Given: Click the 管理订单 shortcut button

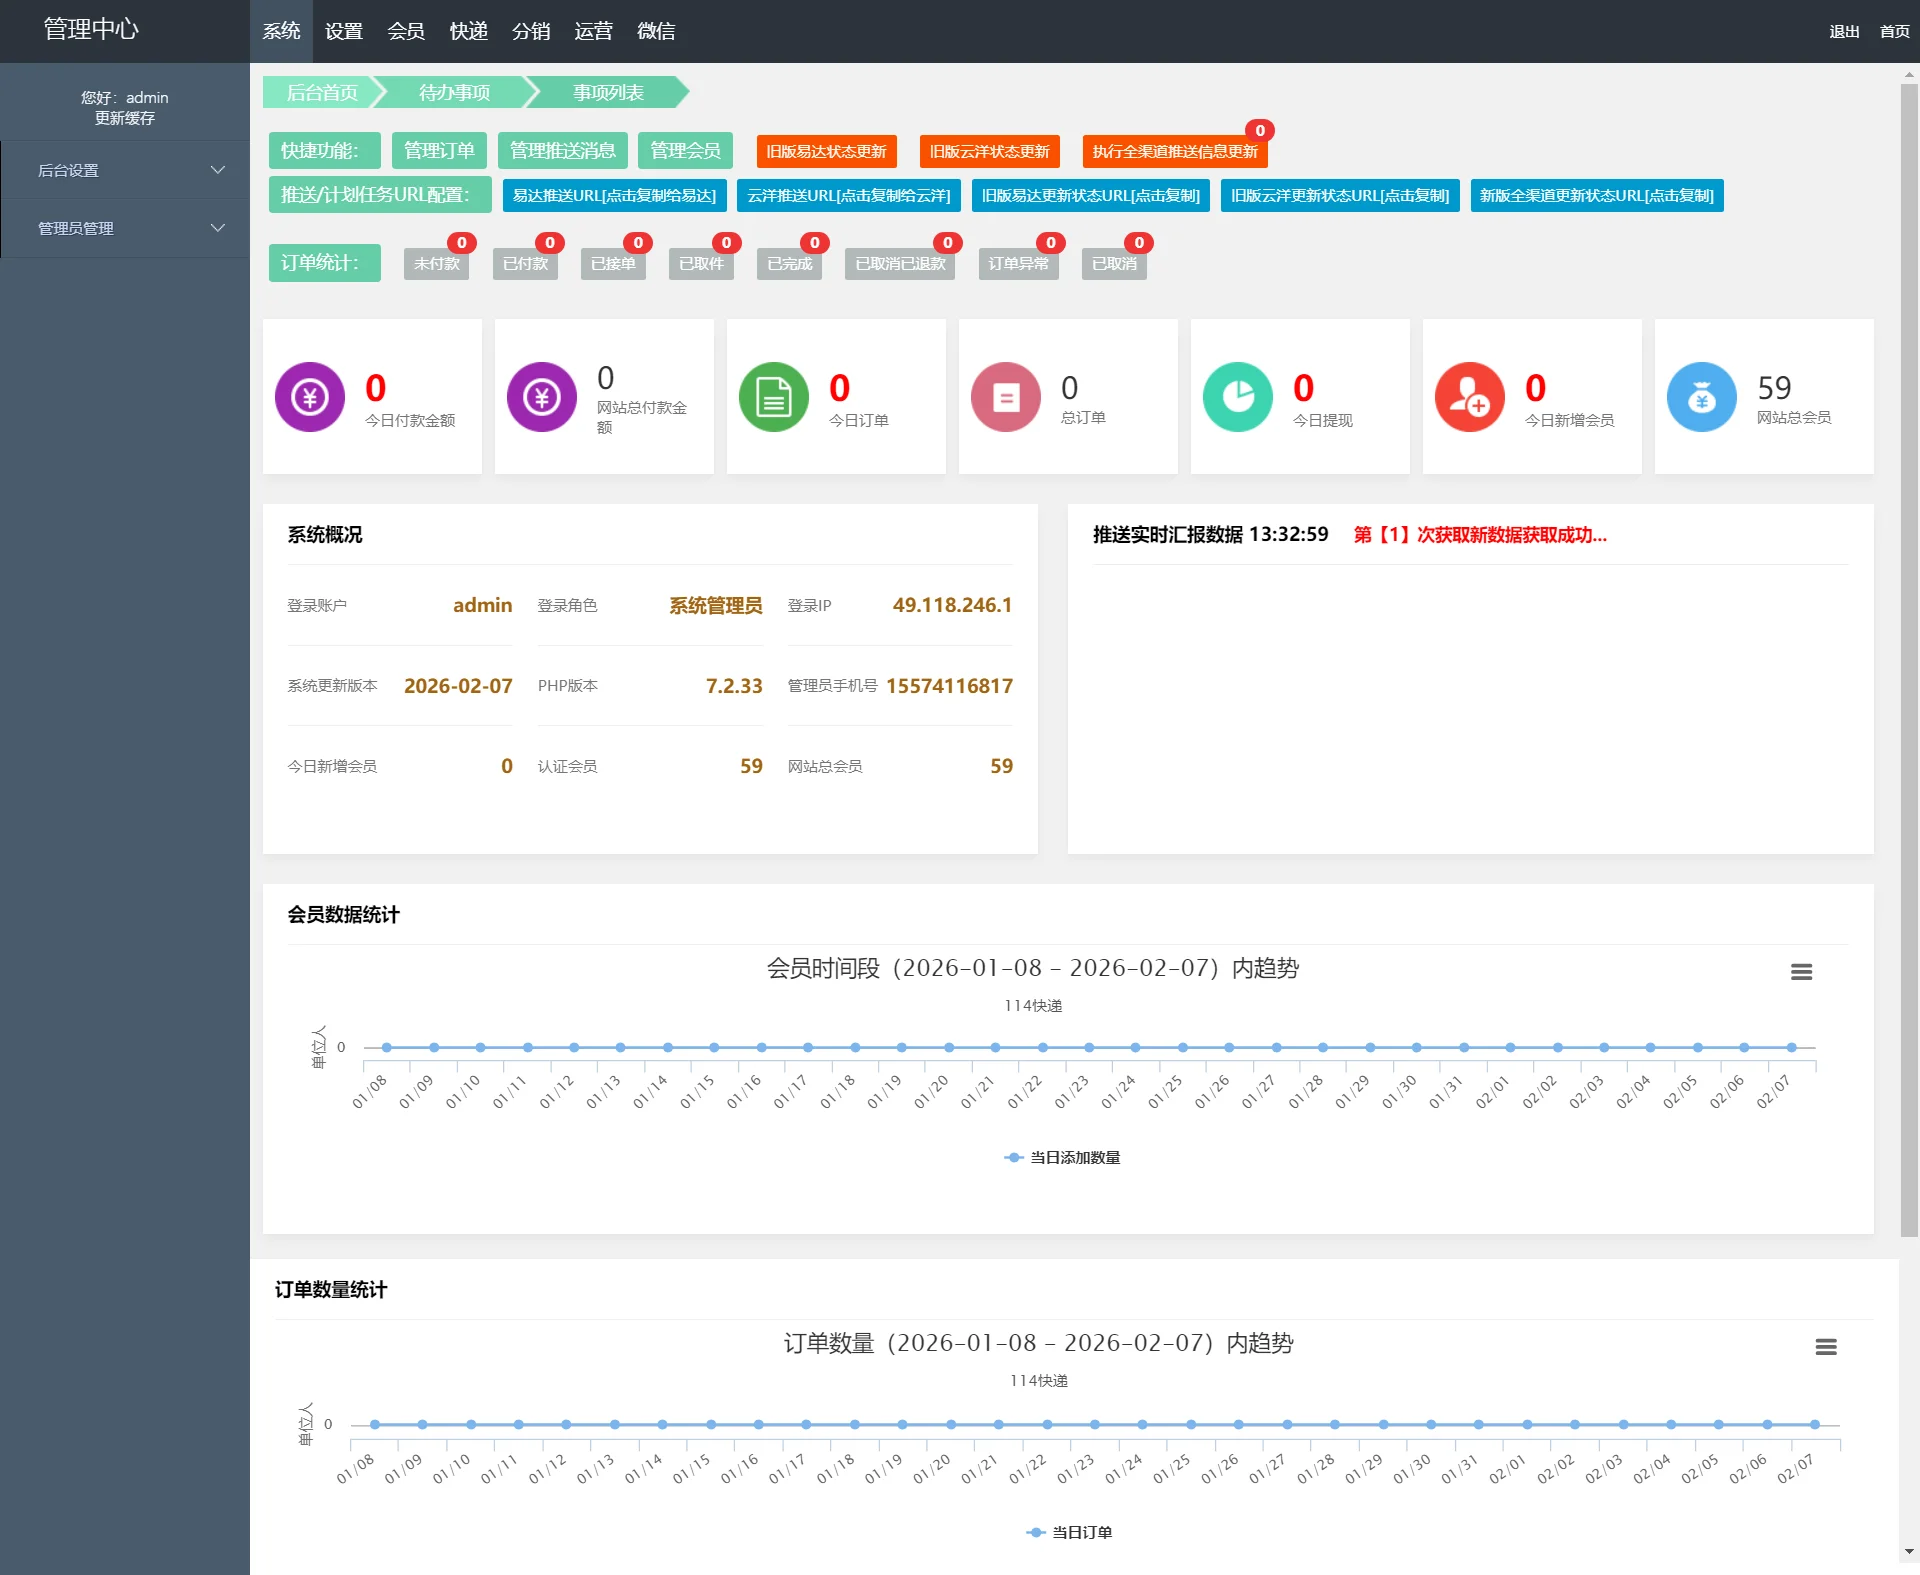Looking at the screenshot, I should pyautogui.click(x=439, y=151).
